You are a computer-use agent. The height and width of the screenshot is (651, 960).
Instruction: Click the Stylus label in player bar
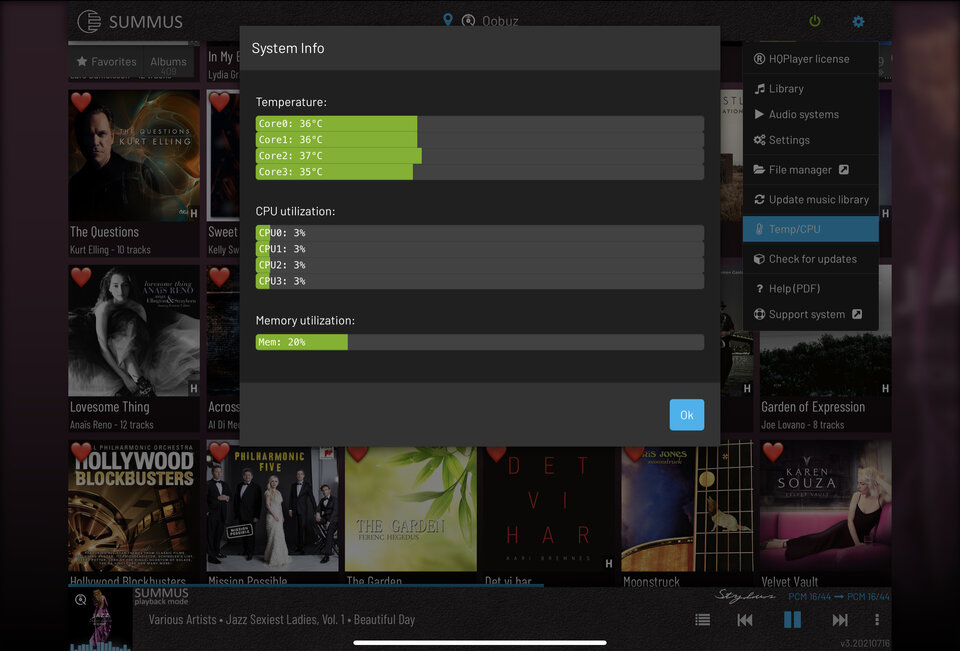point(745,595)
